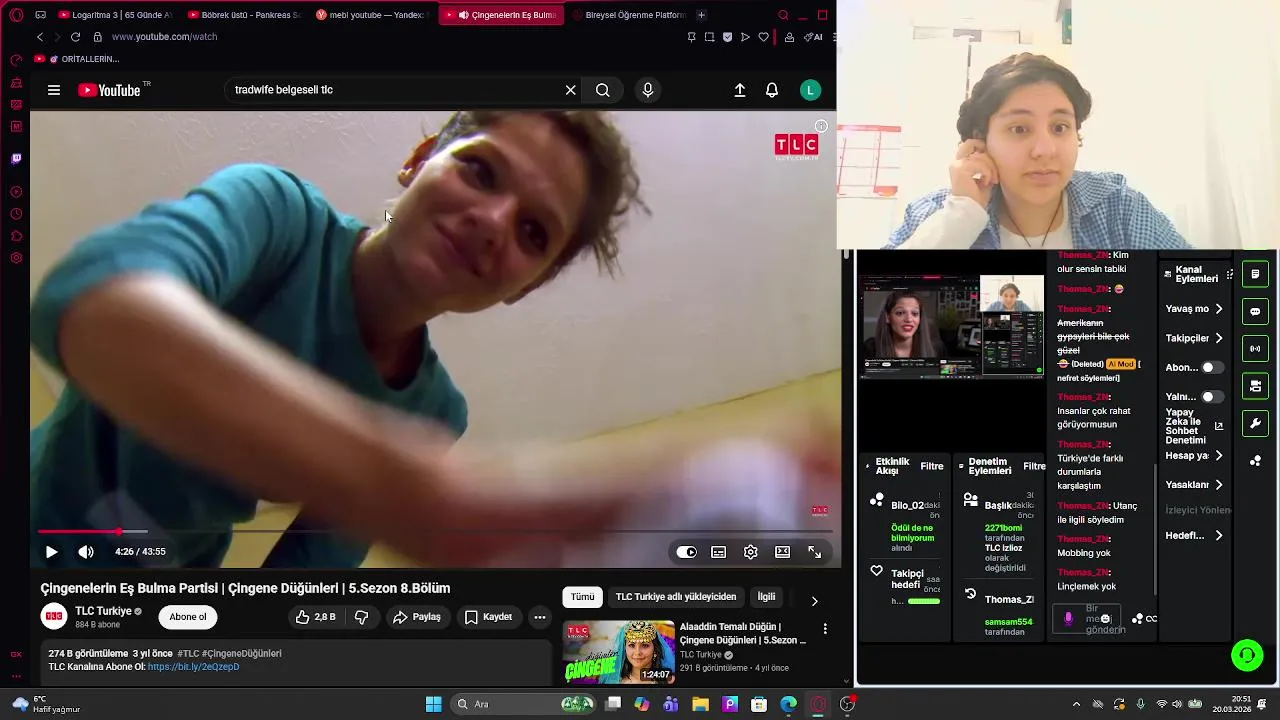Screen dimensions: 1280x720
Task: Expand the Hedefl... option
Action: (x=1194, y=535)
